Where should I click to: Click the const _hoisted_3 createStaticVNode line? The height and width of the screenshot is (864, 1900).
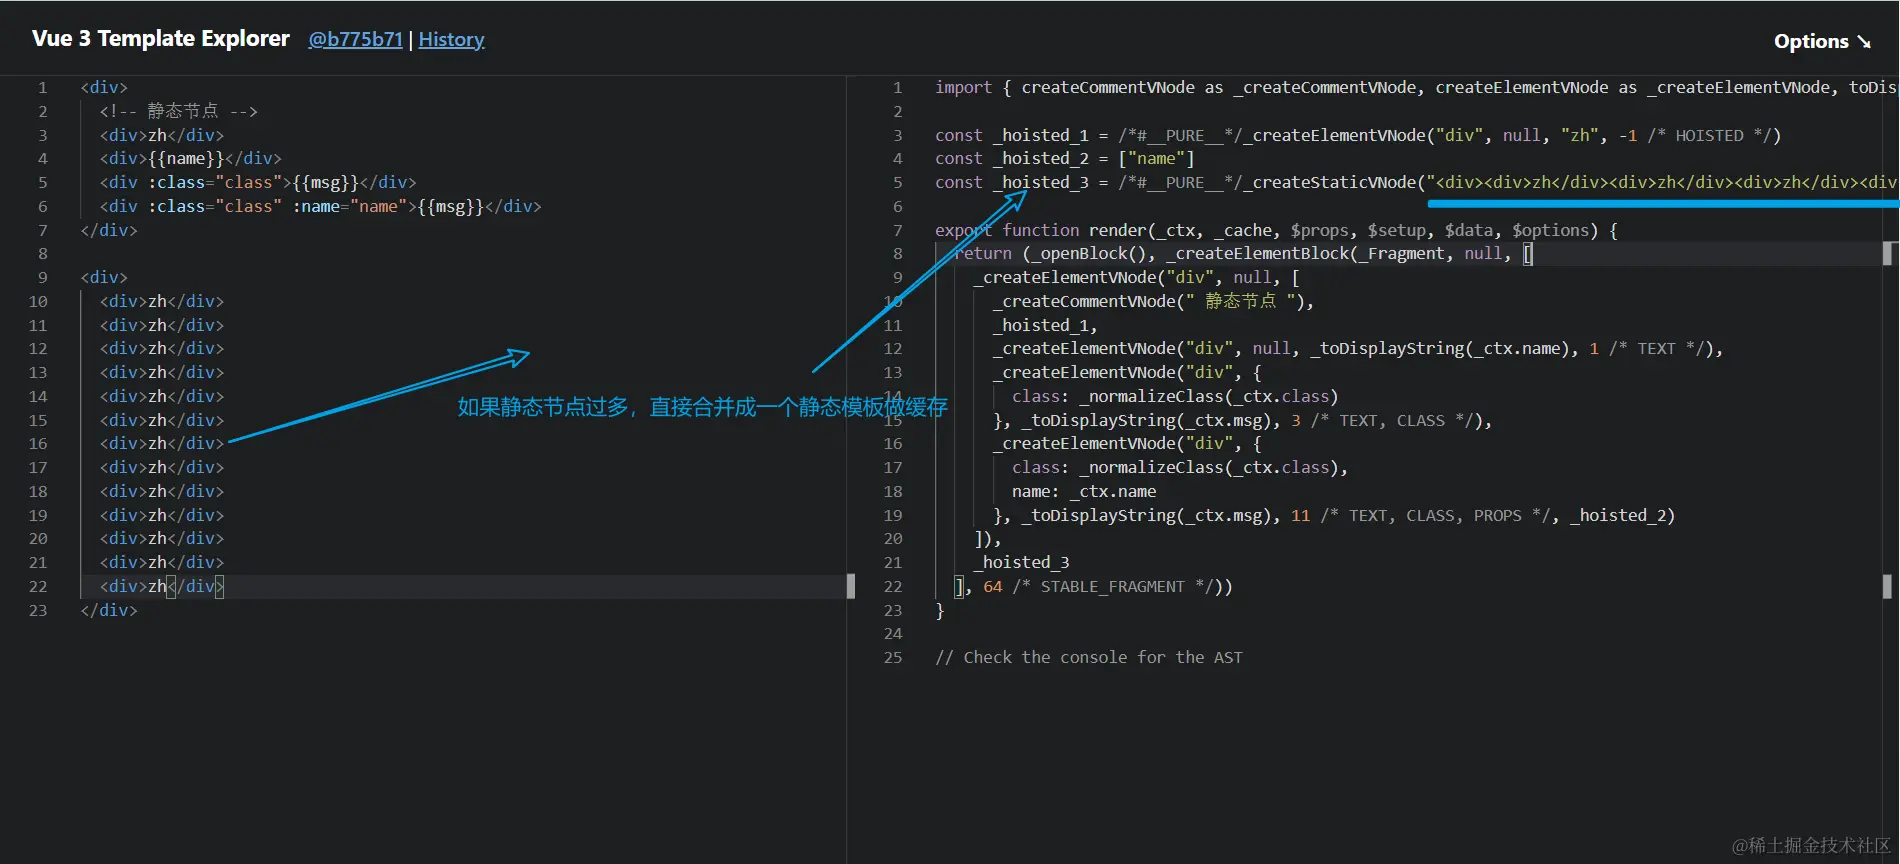(1416, 182)
